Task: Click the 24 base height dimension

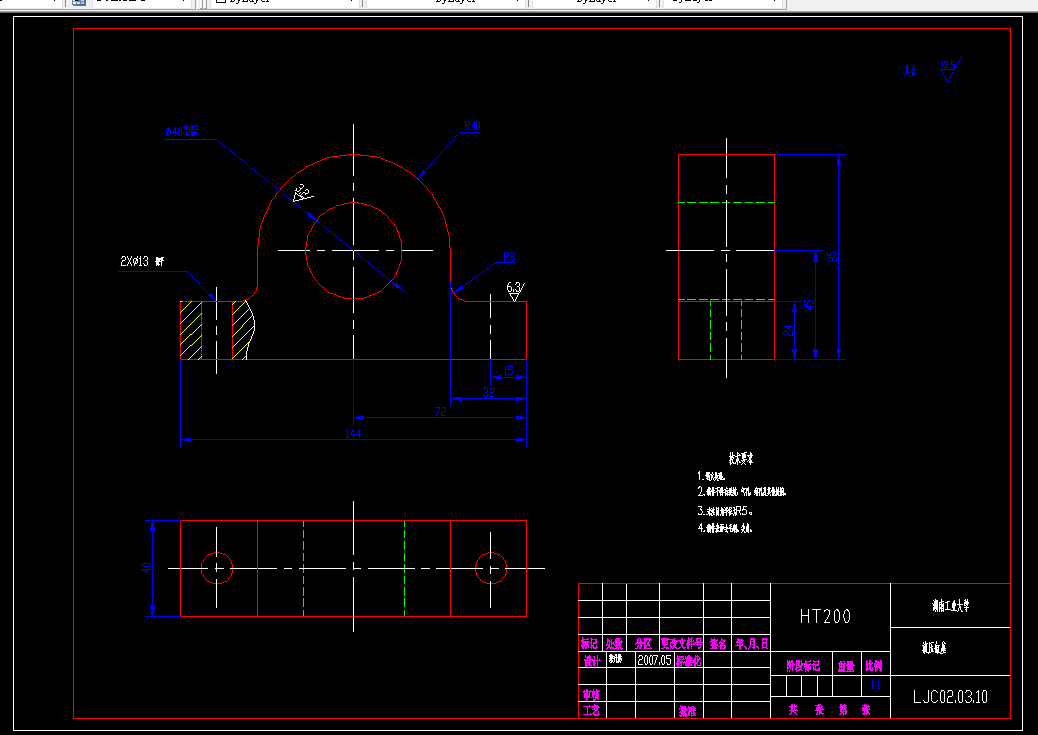Action: 788,330
